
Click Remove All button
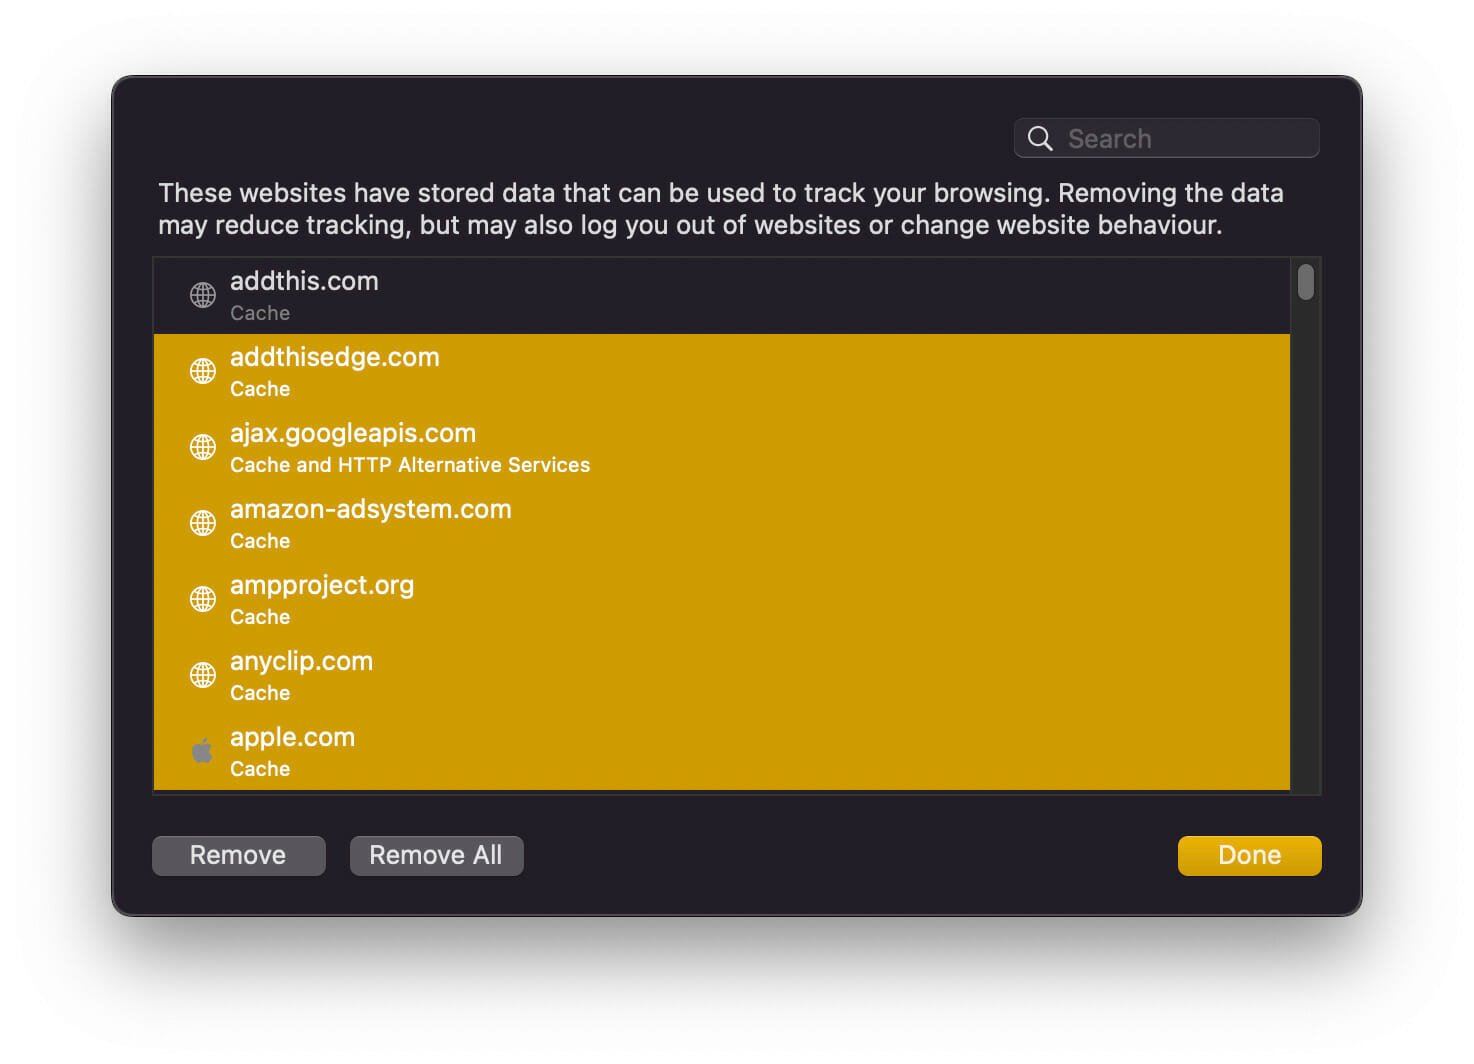[436, 855]
